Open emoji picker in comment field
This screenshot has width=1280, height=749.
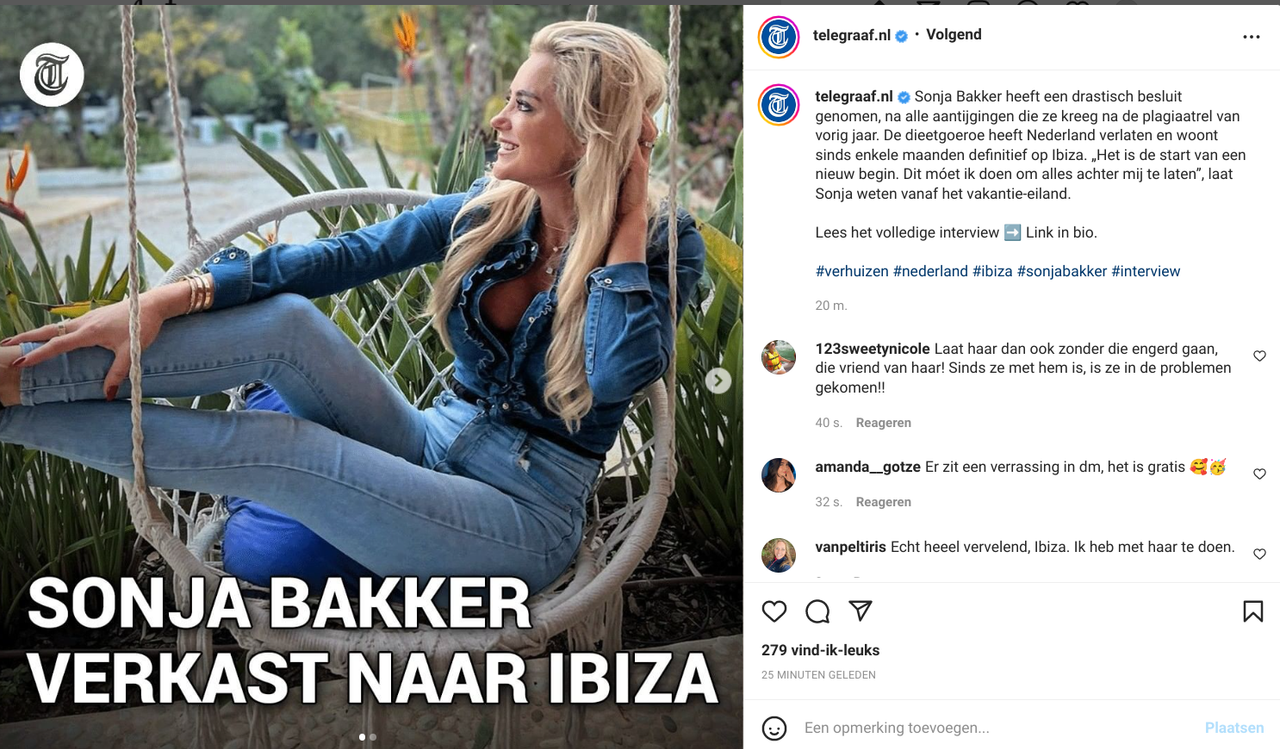774,728
